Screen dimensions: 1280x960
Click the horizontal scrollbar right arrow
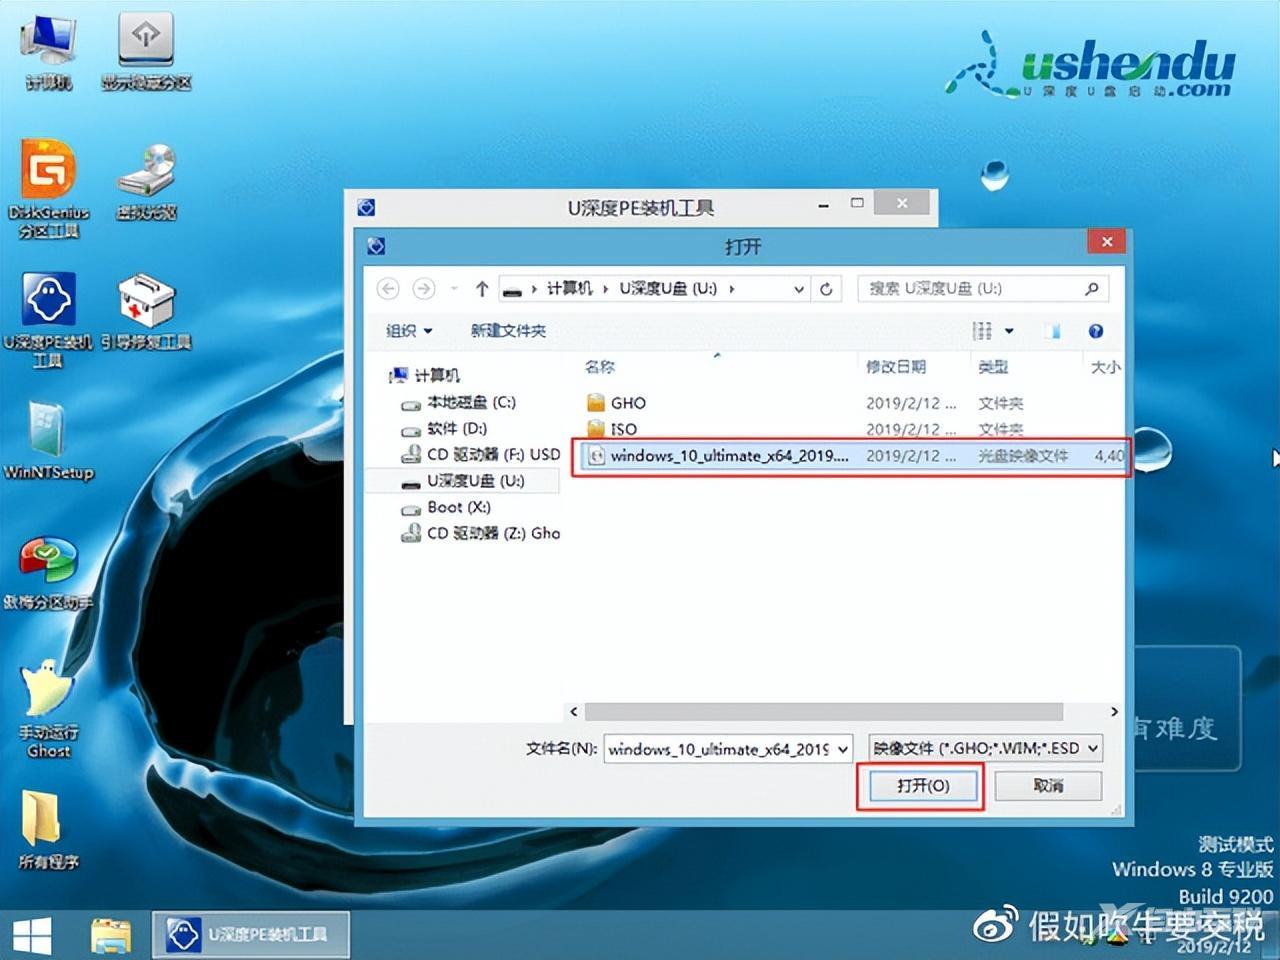tap(1114, 712)
